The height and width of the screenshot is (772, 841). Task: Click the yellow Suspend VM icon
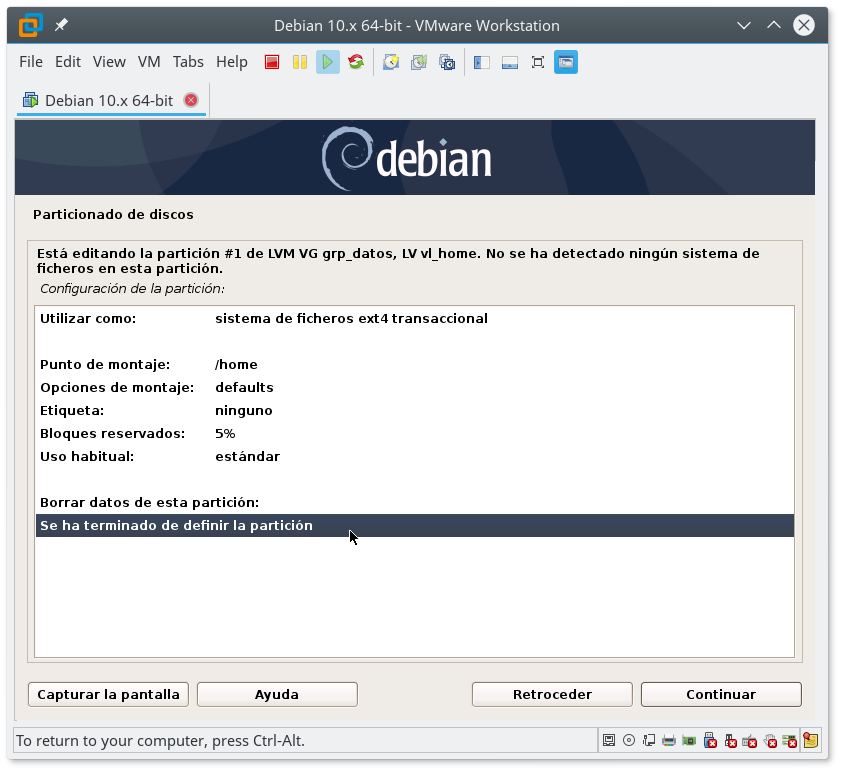click(x=300, y=62)
